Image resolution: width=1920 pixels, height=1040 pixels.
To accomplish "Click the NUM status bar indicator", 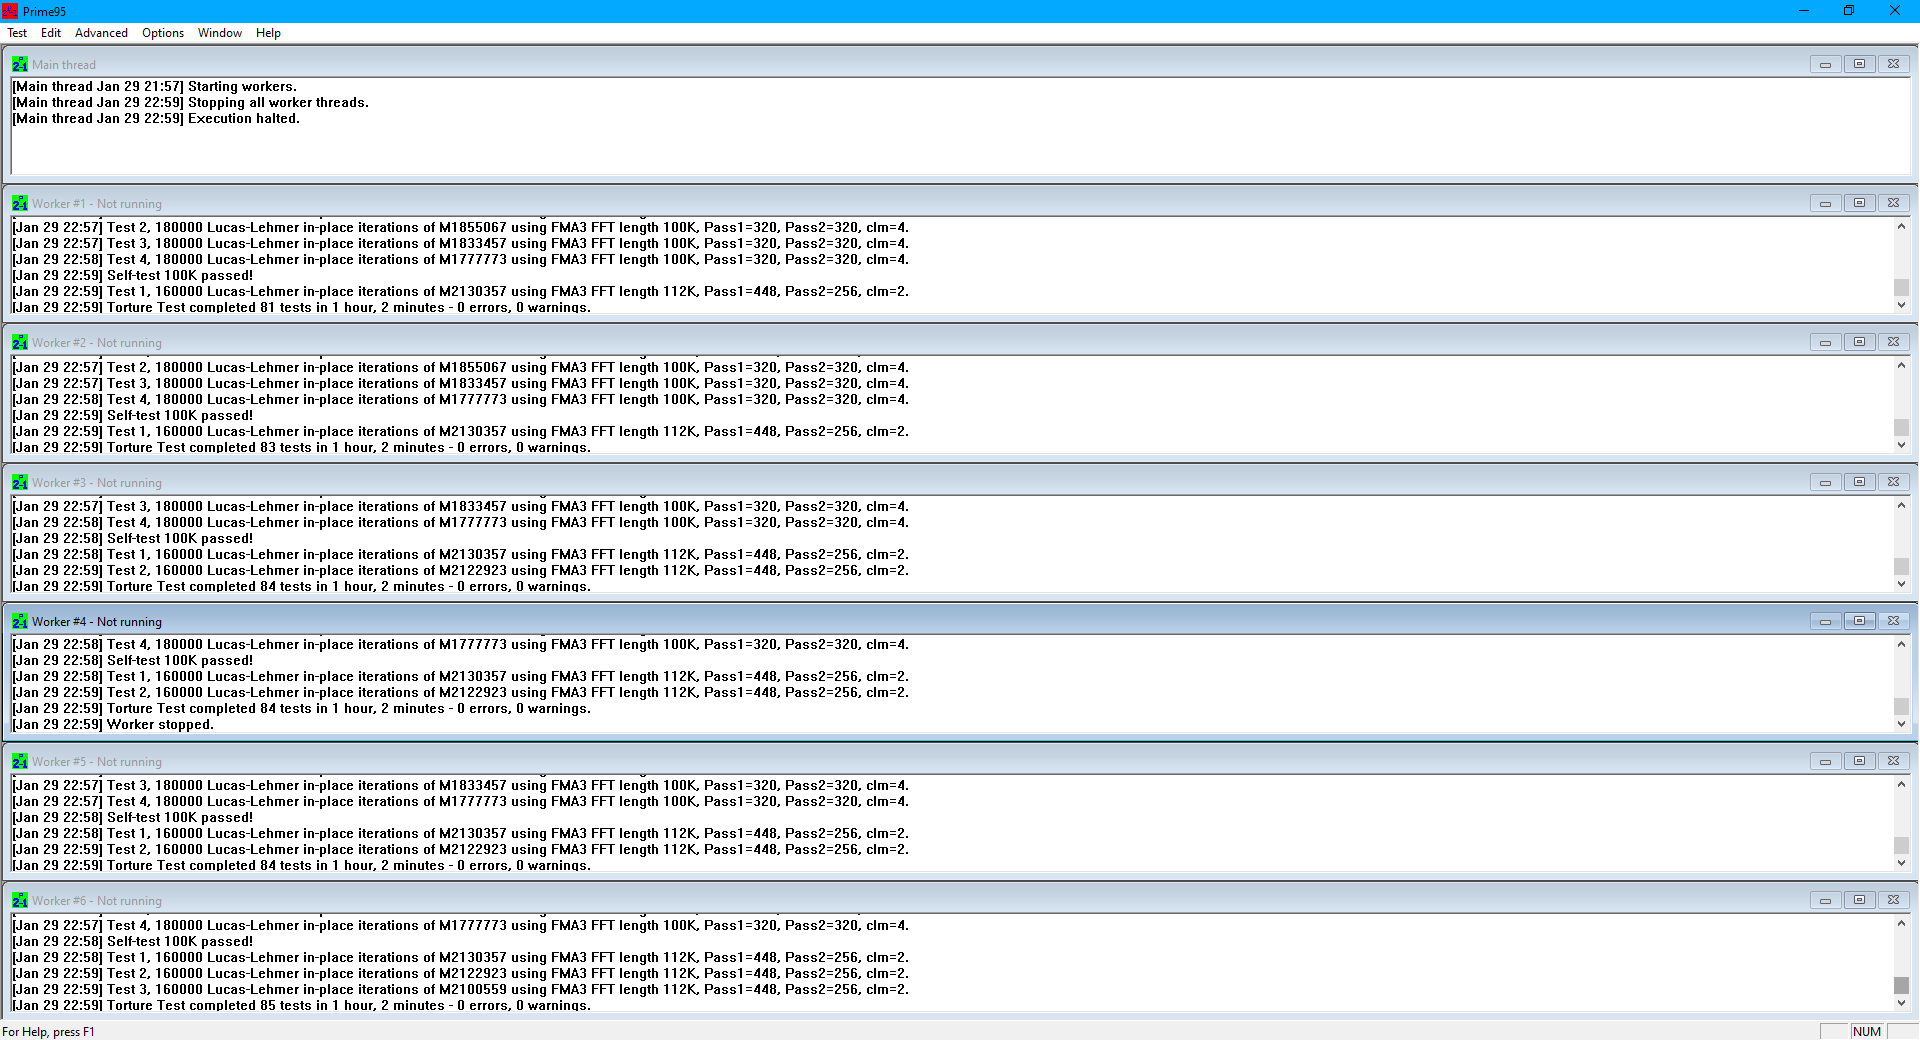I will click(x=1867, y=1031).
